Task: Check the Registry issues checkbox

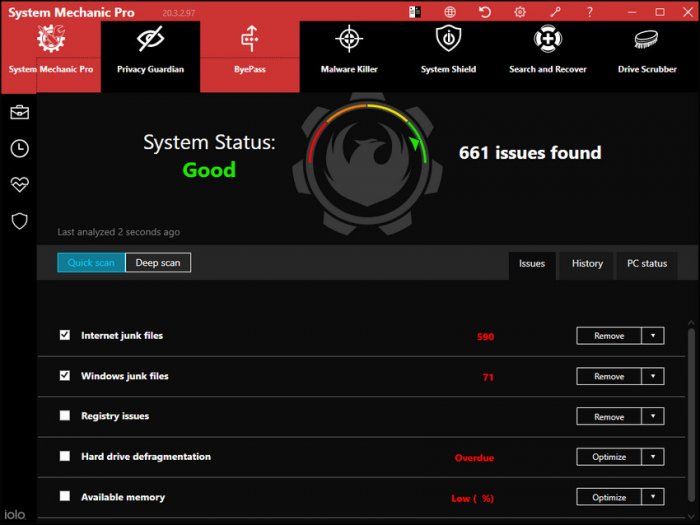Action: point(65,416)
